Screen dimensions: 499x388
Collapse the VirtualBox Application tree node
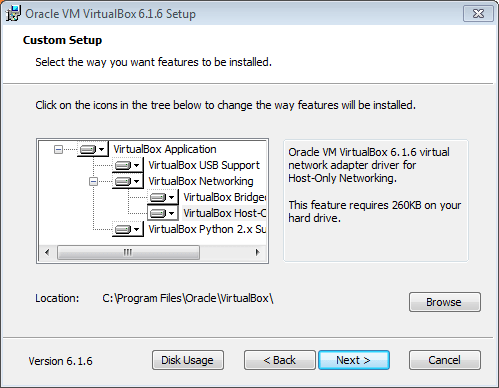click(x=58, y=149)
